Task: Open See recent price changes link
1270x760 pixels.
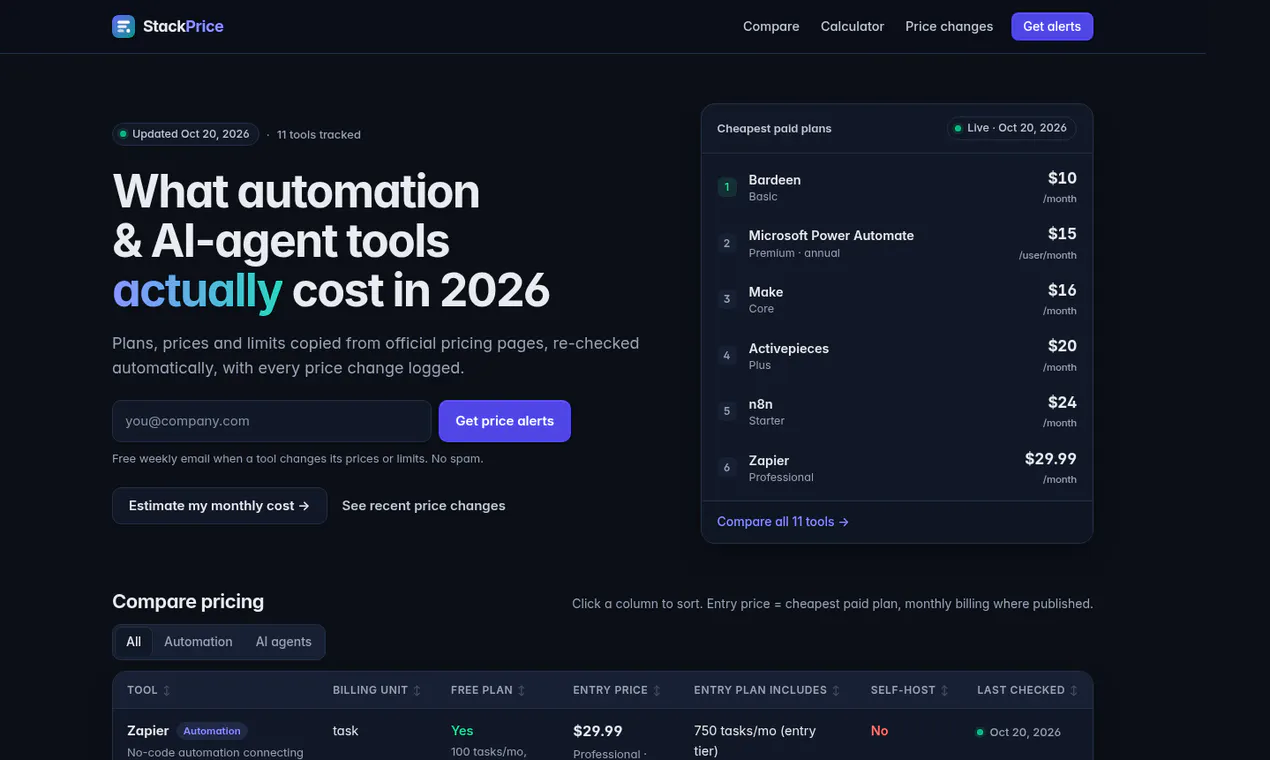Action: click(x=424, y=506)
